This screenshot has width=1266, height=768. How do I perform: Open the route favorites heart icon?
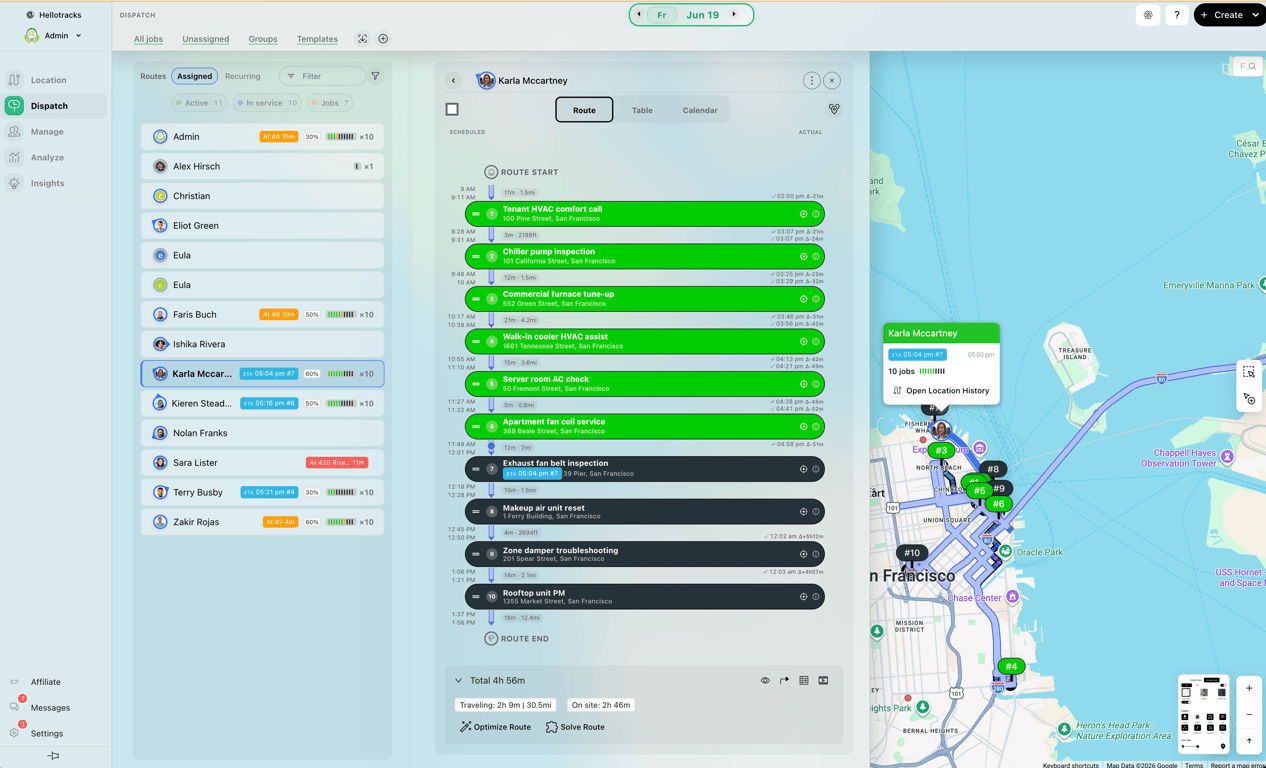click(x=834, y=109)
